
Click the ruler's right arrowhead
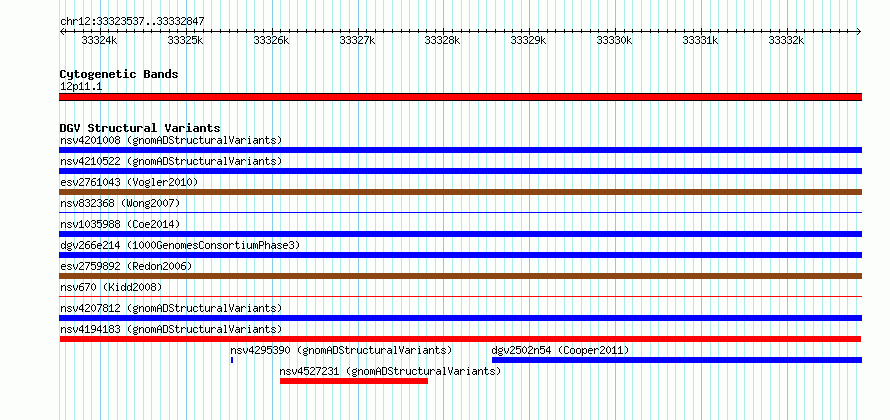pyautogui.click(x=859, y=32)
